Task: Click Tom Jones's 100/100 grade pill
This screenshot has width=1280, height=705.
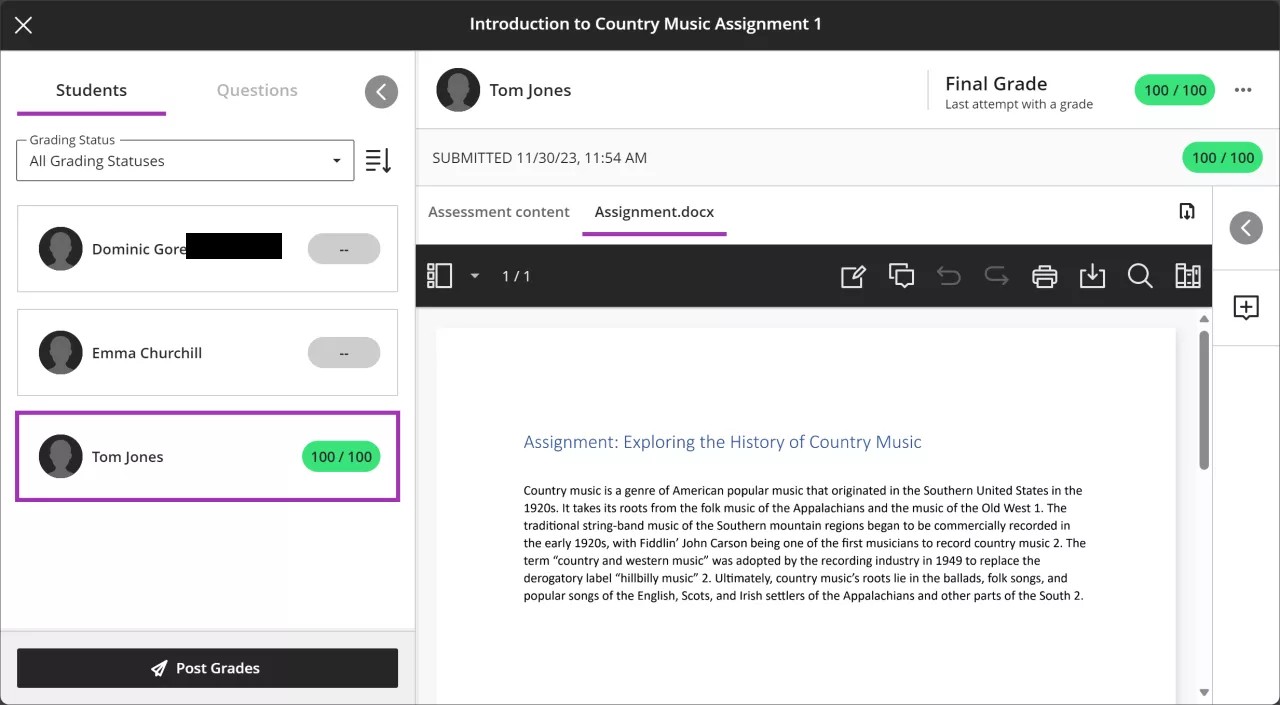Action: [341, 456]
